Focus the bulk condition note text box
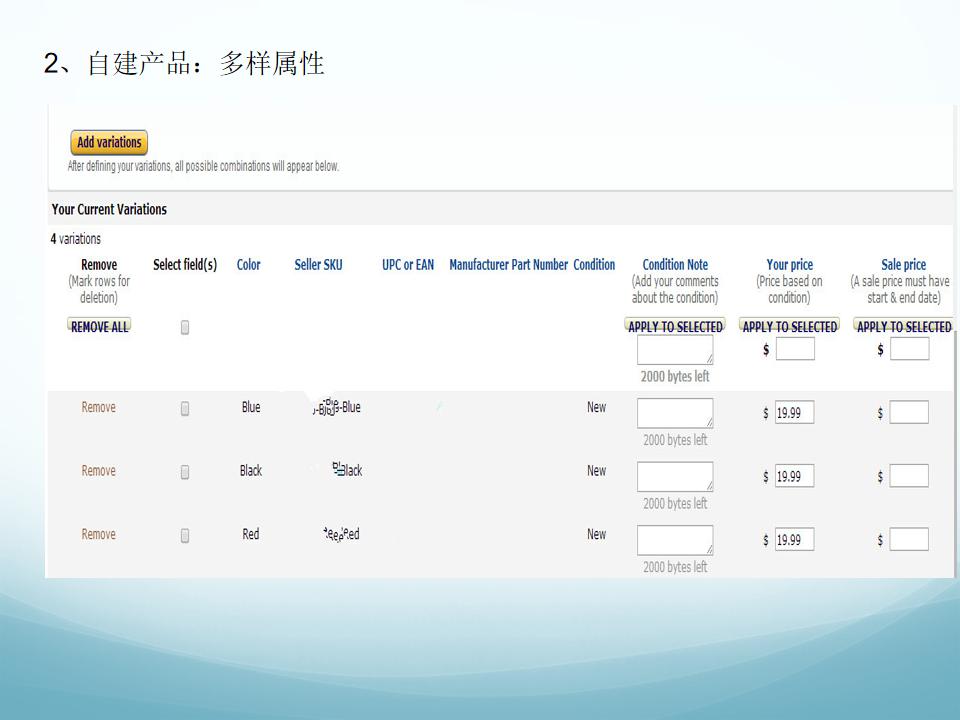The image size is (960, 720). 675,350
